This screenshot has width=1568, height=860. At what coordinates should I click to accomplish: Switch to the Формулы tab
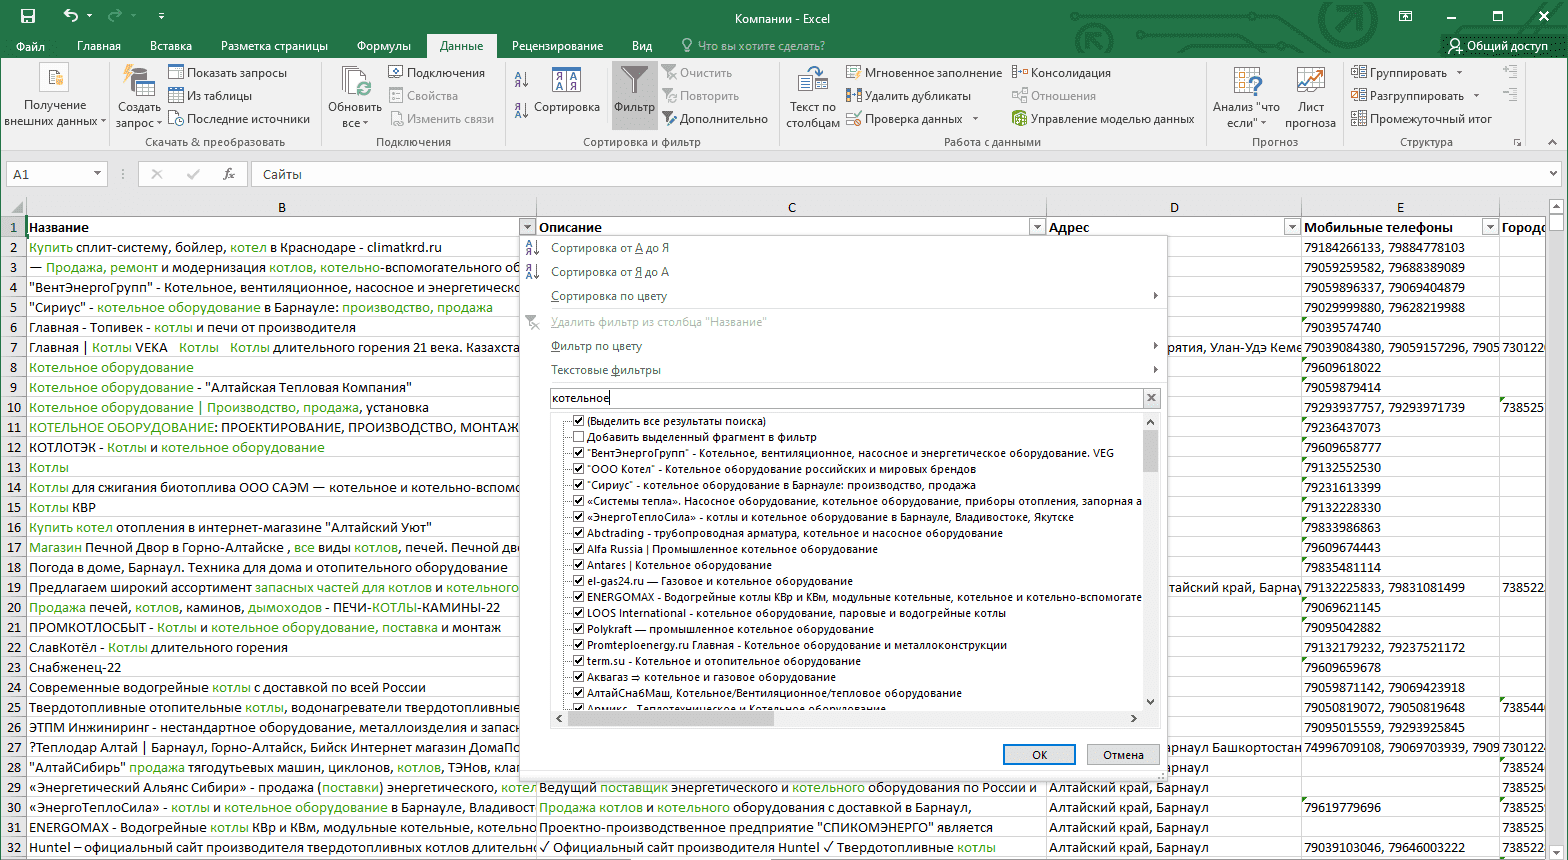[384, 46]
